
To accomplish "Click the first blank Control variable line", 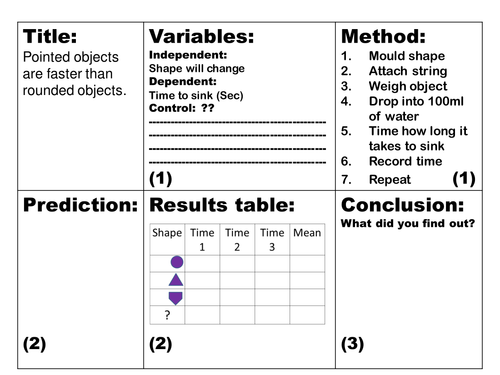I will tap(237, 122).
